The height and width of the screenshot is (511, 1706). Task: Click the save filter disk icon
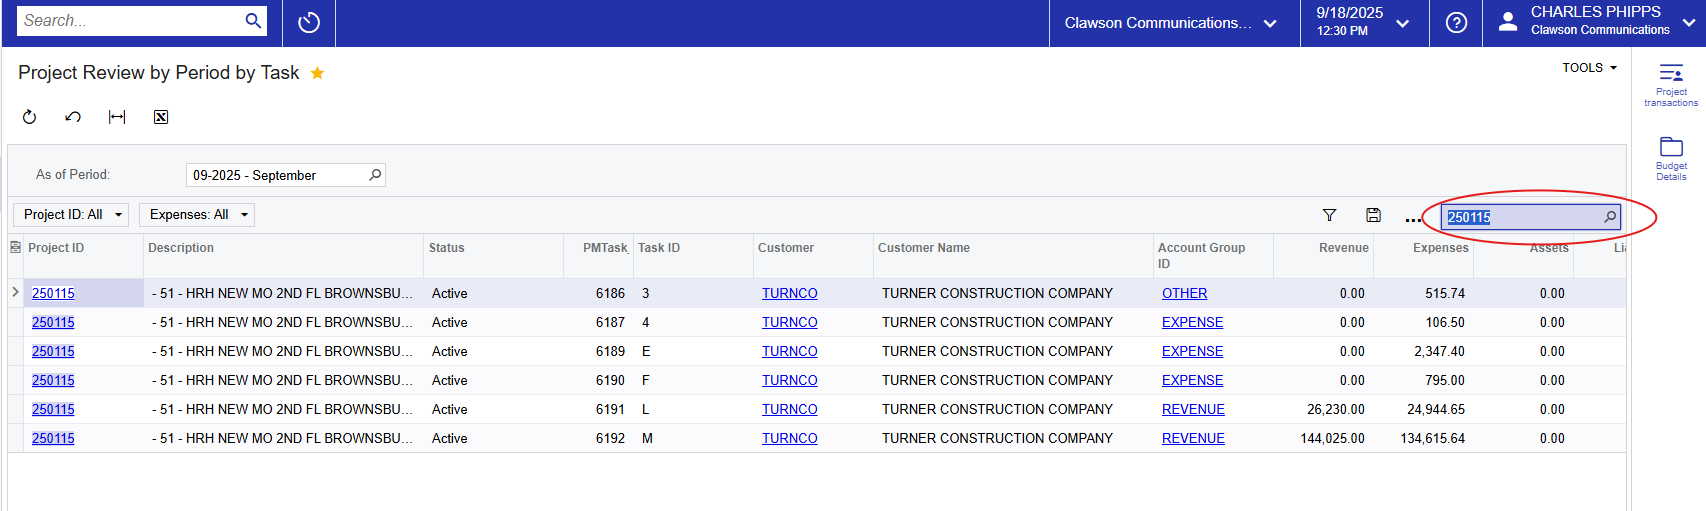coord(1373,215)
